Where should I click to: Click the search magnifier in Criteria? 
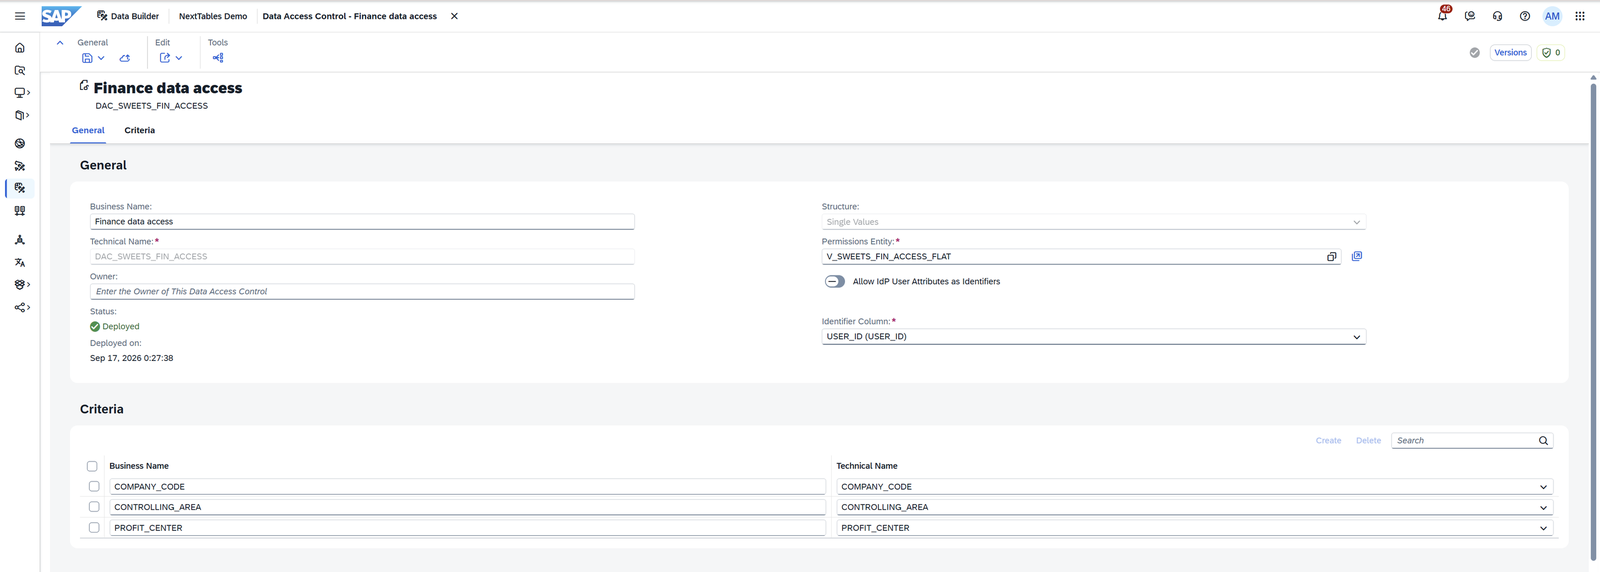(1543, 441)
